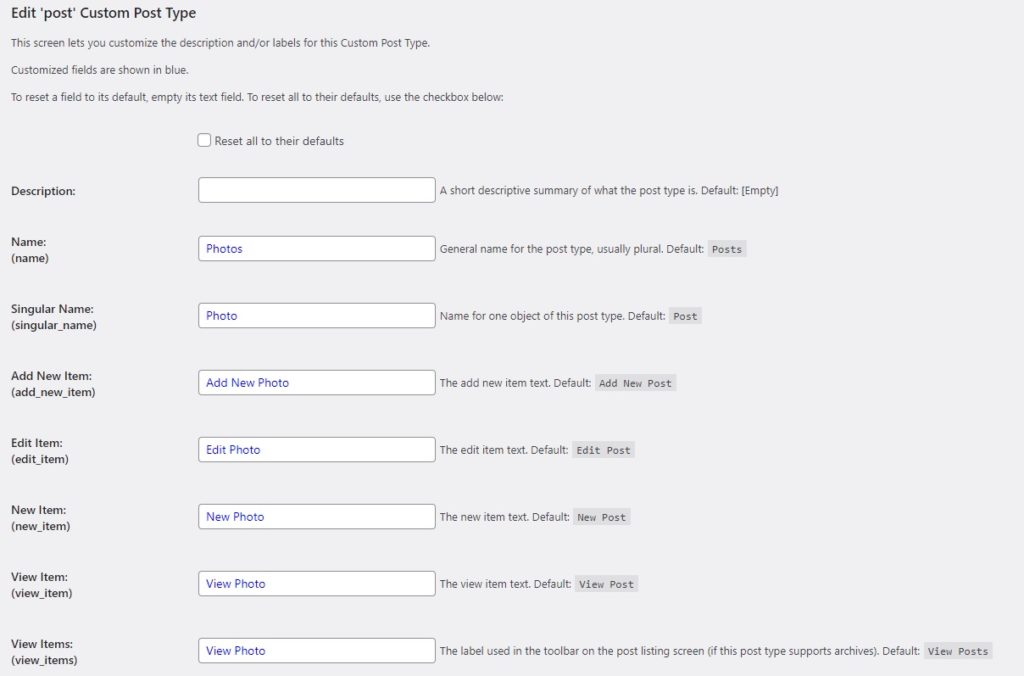Focus the 'Edit Photo' input field
Viewport: 1024px width, 676px height.
(x=317, y=450)
